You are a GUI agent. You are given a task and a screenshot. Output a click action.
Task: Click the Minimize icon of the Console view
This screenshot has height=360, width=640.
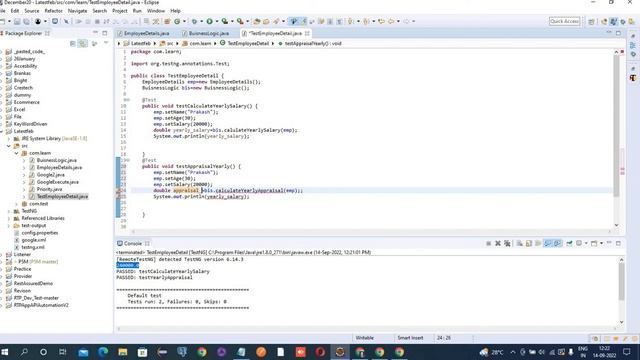(x=609, y=243)
